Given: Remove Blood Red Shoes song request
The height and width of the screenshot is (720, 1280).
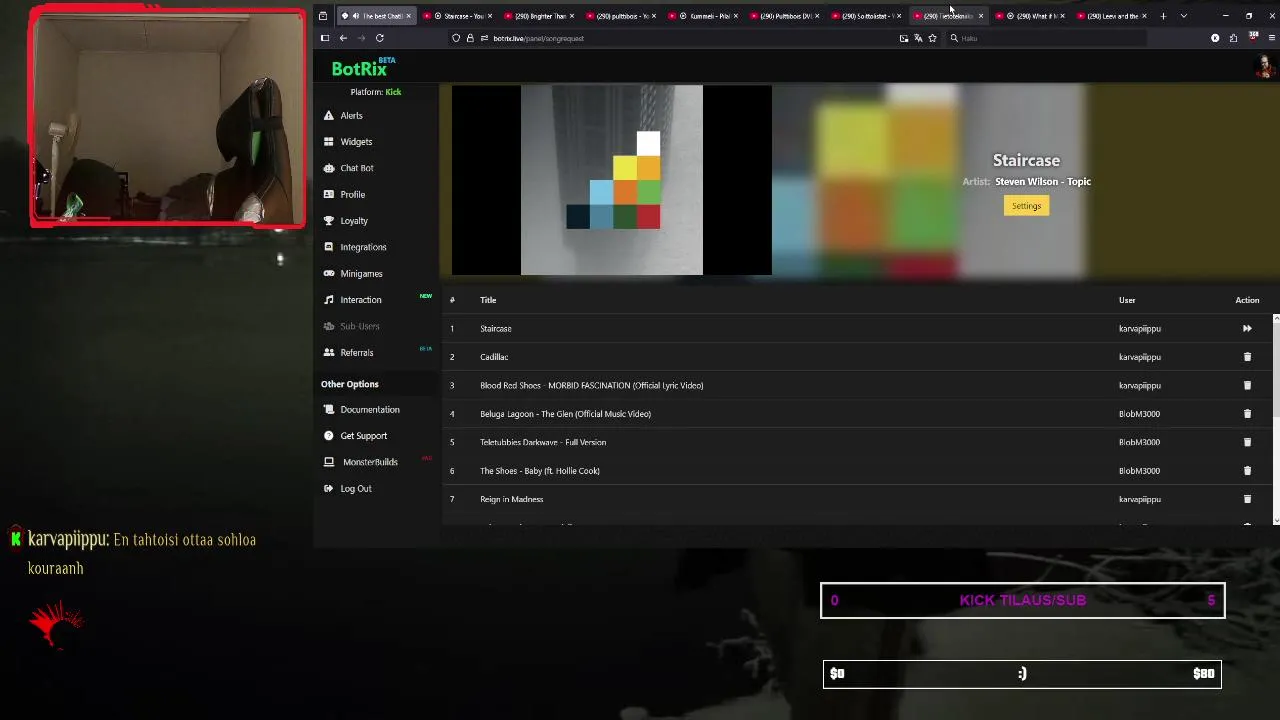Looking at the screenshot, I should pos(1247,385).
